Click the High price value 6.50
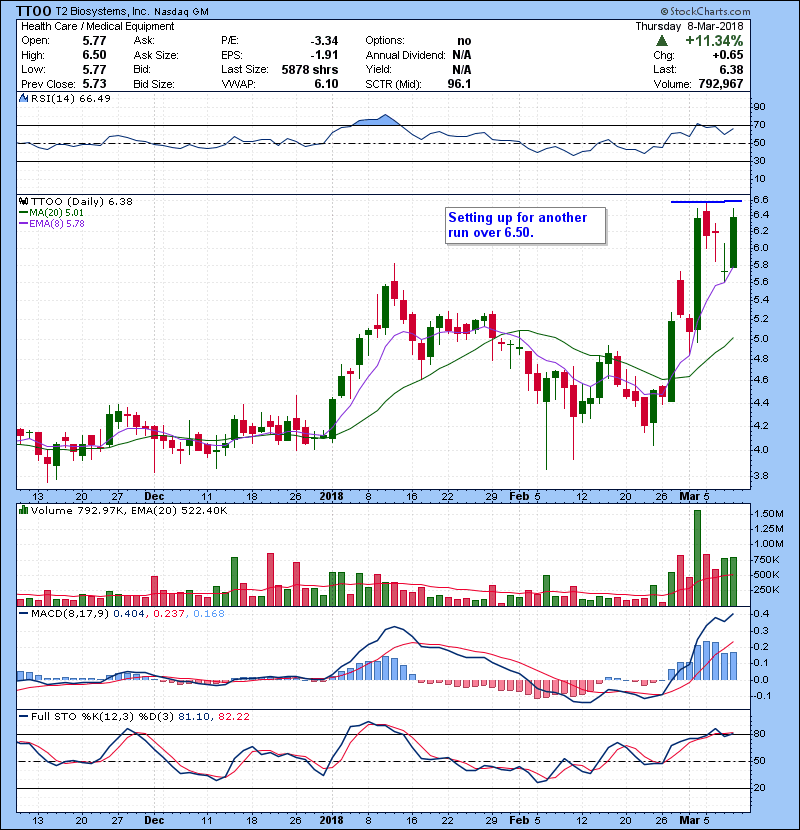This screenshot has height=830, width=800. tap(94, 55)
